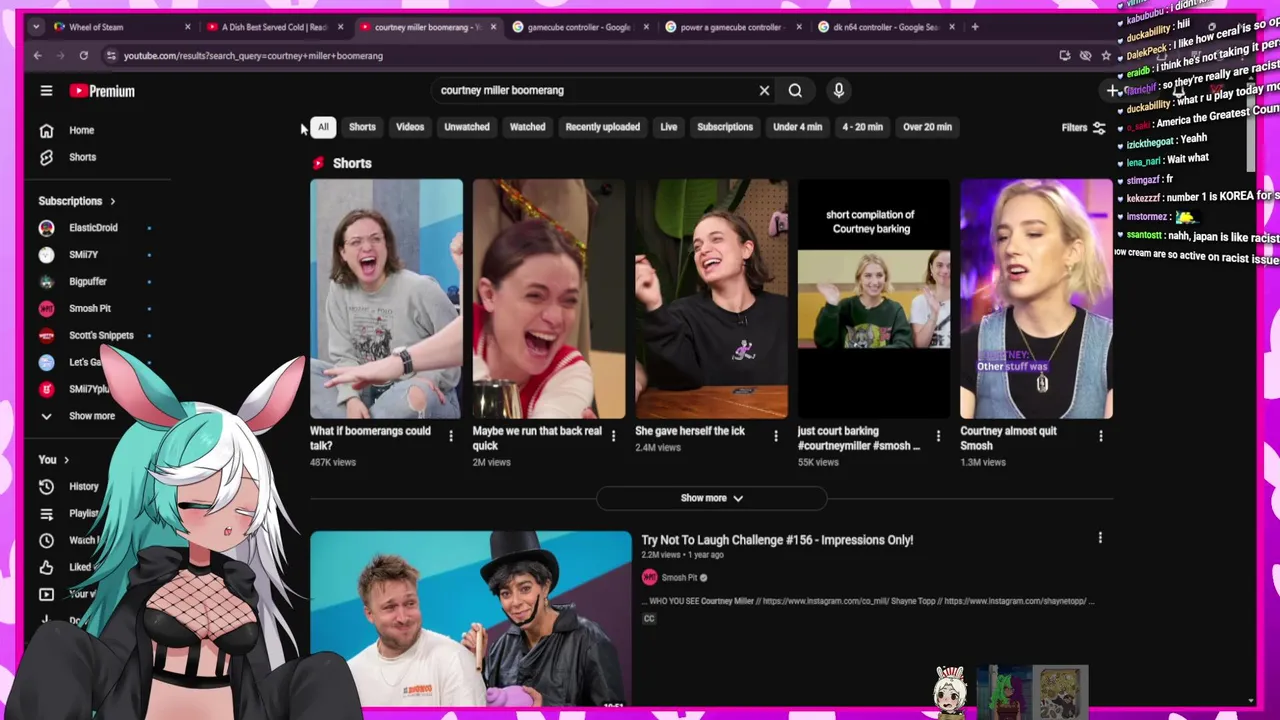Viewport: 1280px width, 720px height.
Task: Open 'Courtney almost quit Smosh' short thumbnail
Action: pyautogui.click(x=1036, y=298)
